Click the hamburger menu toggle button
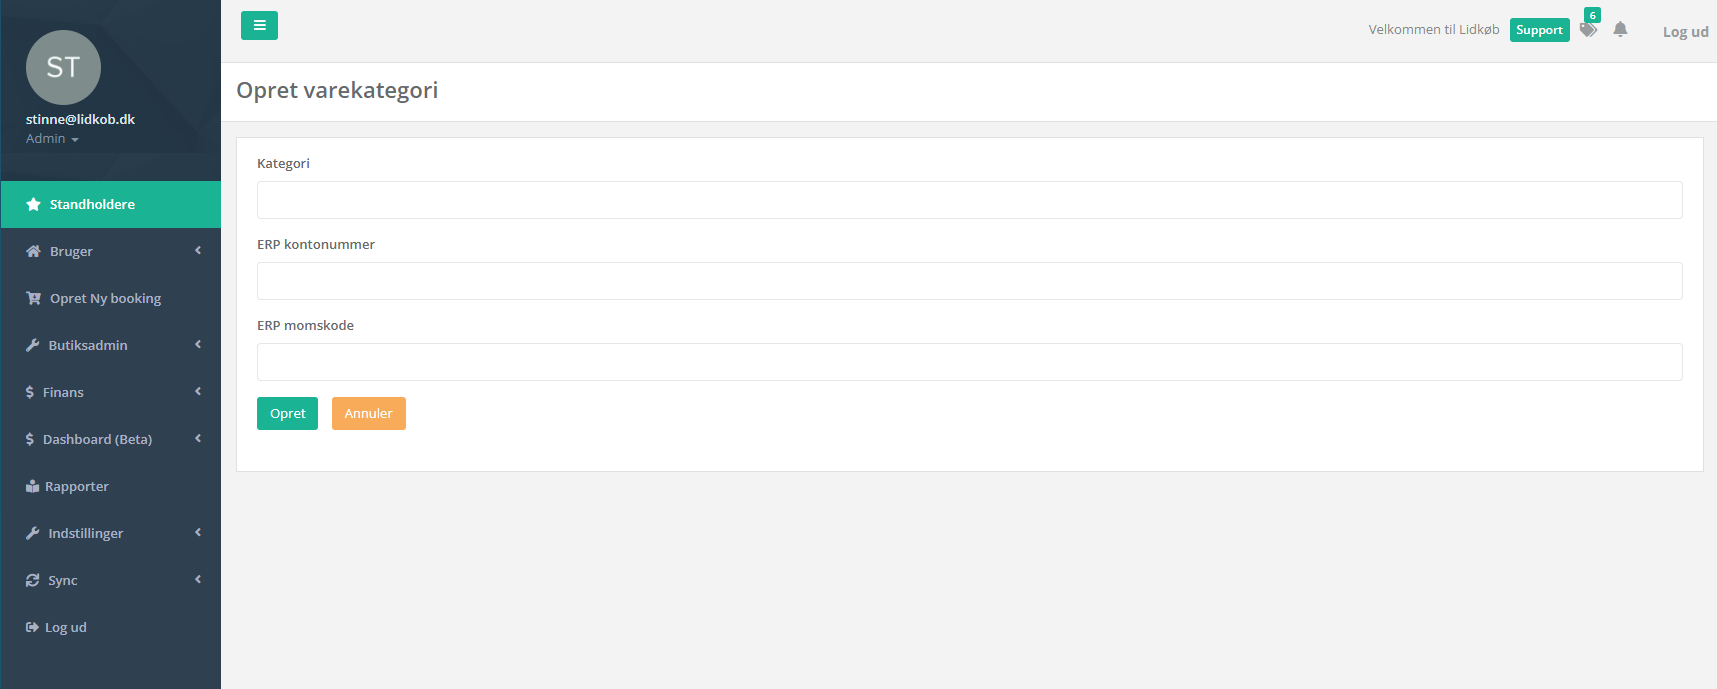The height and width of the screenshot is (689, 1717). [259, 26]
